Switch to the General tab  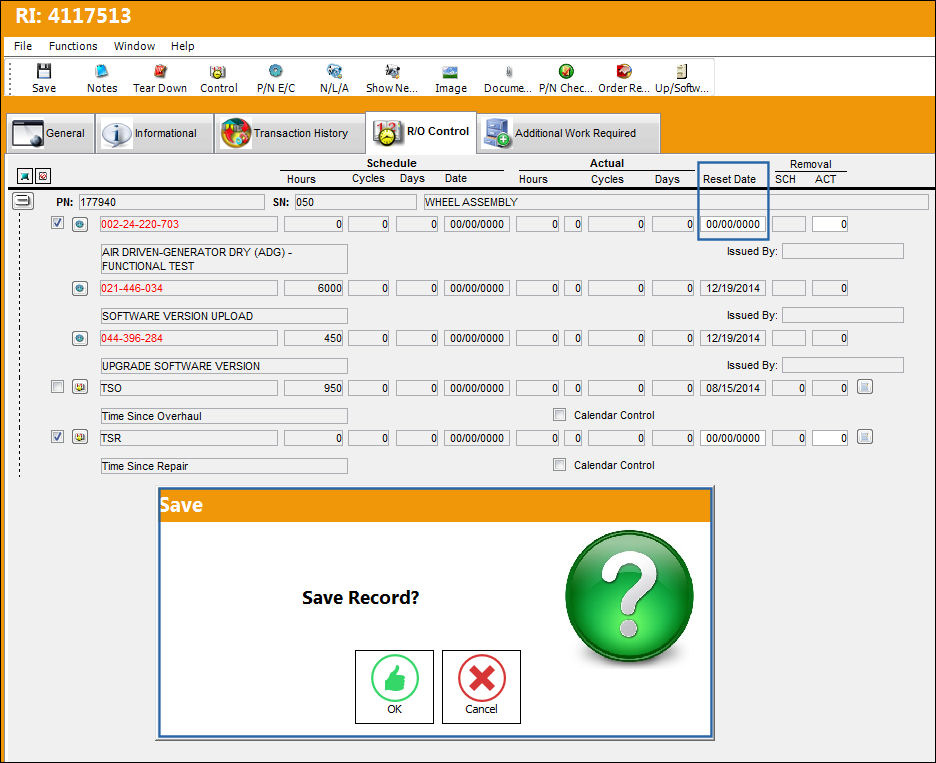pyautogui.click(x=50, y=133)
